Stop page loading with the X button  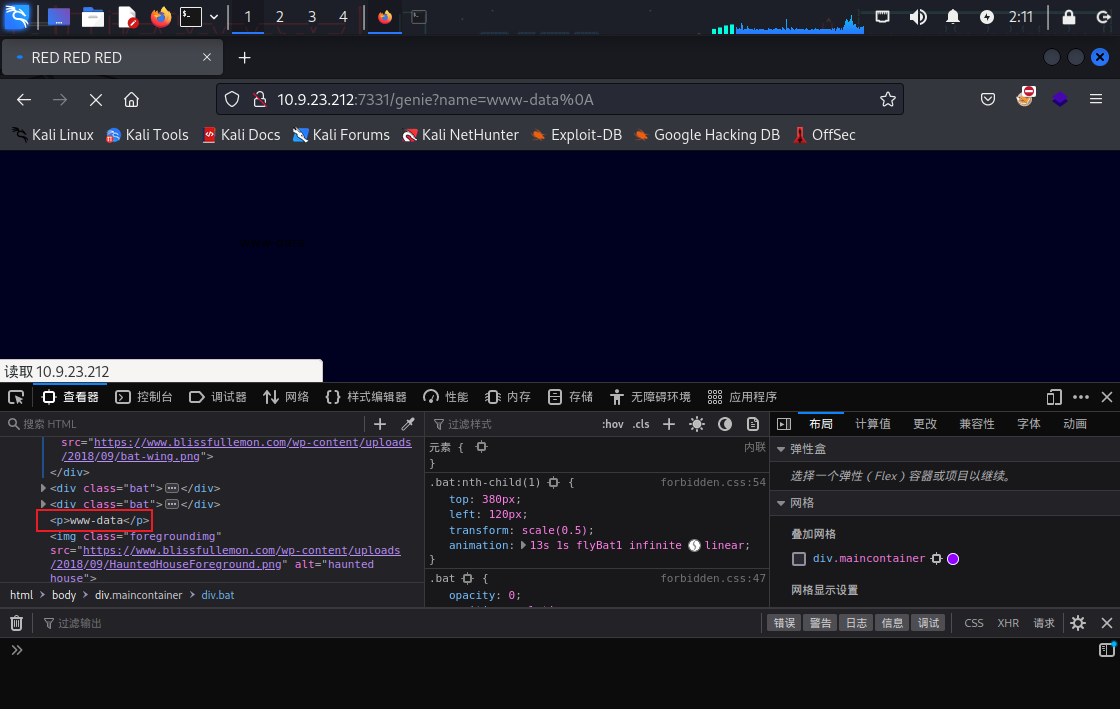[95, 99]
